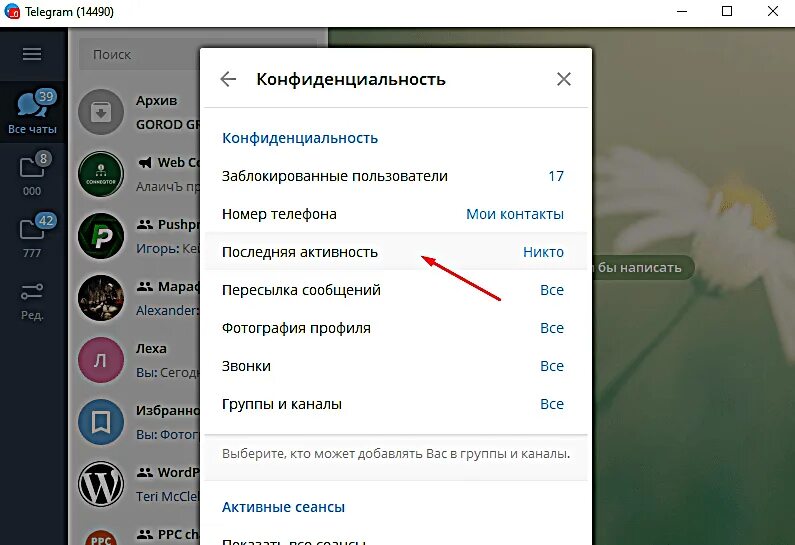Open the Избранное saved messages bookmark icon
The width and height of the screenshot is (795, 545).
(x=101, y=422)
